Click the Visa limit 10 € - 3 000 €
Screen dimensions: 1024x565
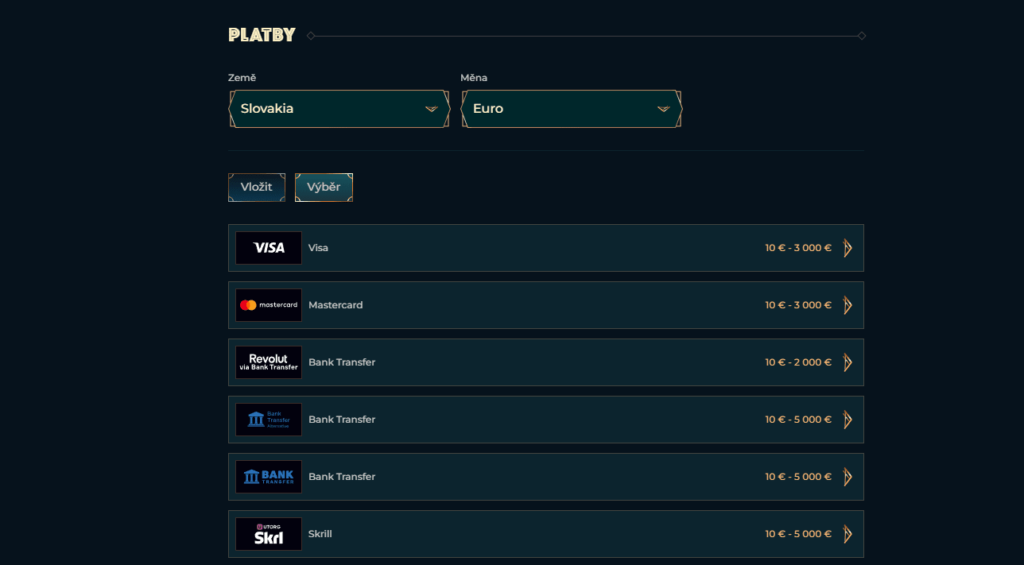click(798, 248)
